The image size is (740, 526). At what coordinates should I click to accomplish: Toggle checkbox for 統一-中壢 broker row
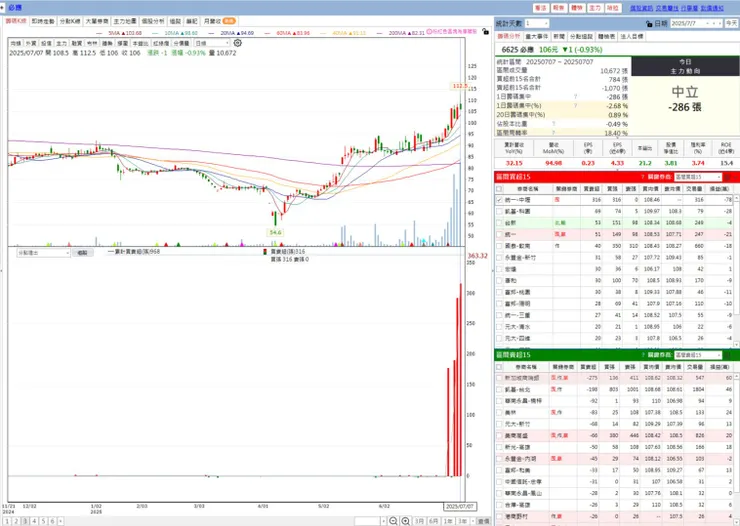(x=499, y=200)
